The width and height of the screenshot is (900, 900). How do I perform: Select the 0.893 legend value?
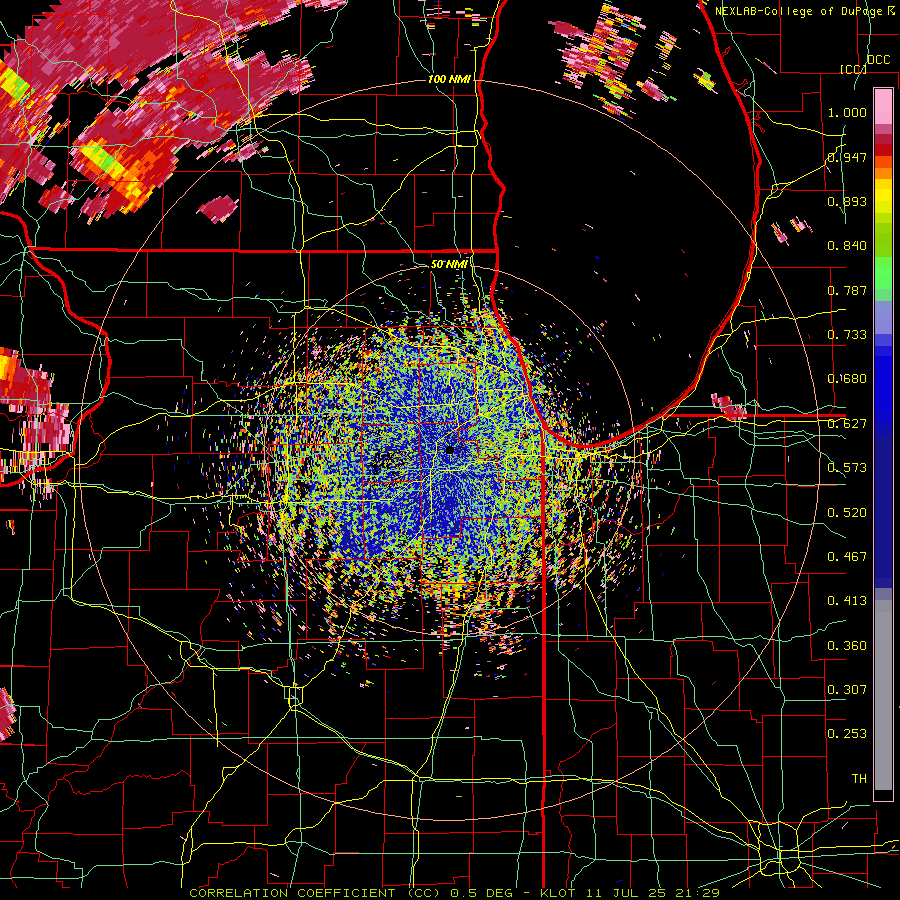[x=847, y=201]
